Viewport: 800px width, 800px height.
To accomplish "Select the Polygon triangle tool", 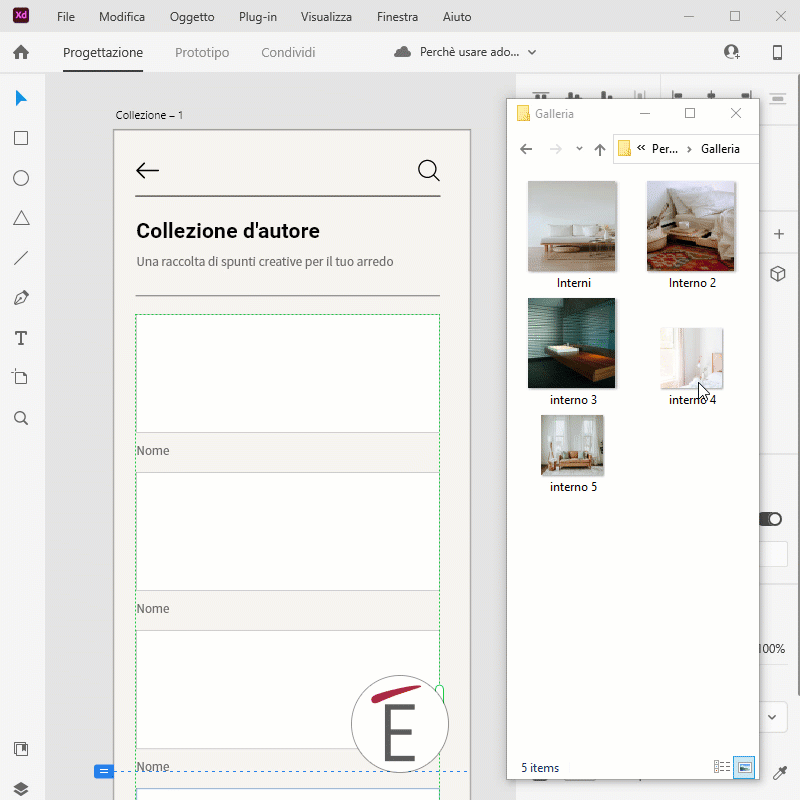I will click(21, 218).
